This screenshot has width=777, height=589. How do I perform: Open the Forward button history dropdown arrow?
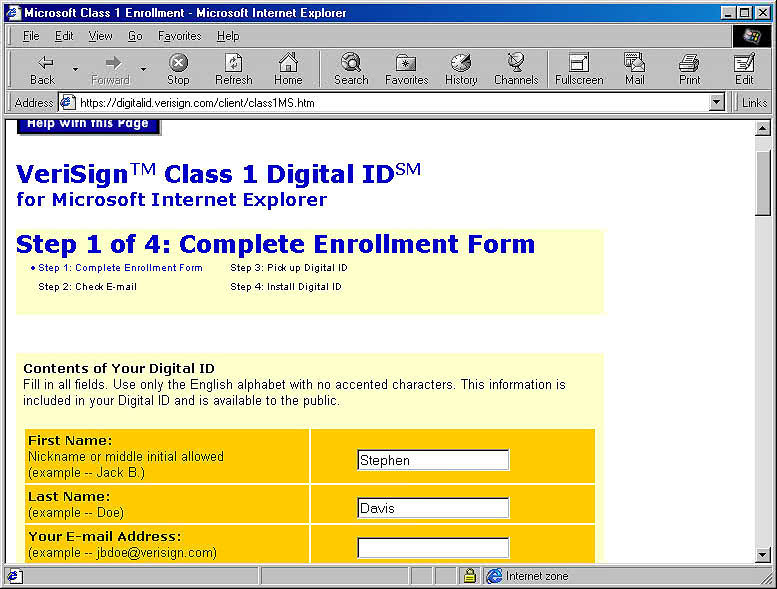click(143, 69)
